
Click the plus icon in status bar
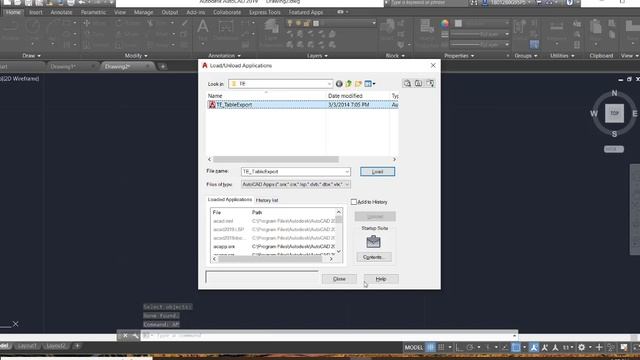pos(599,347)
